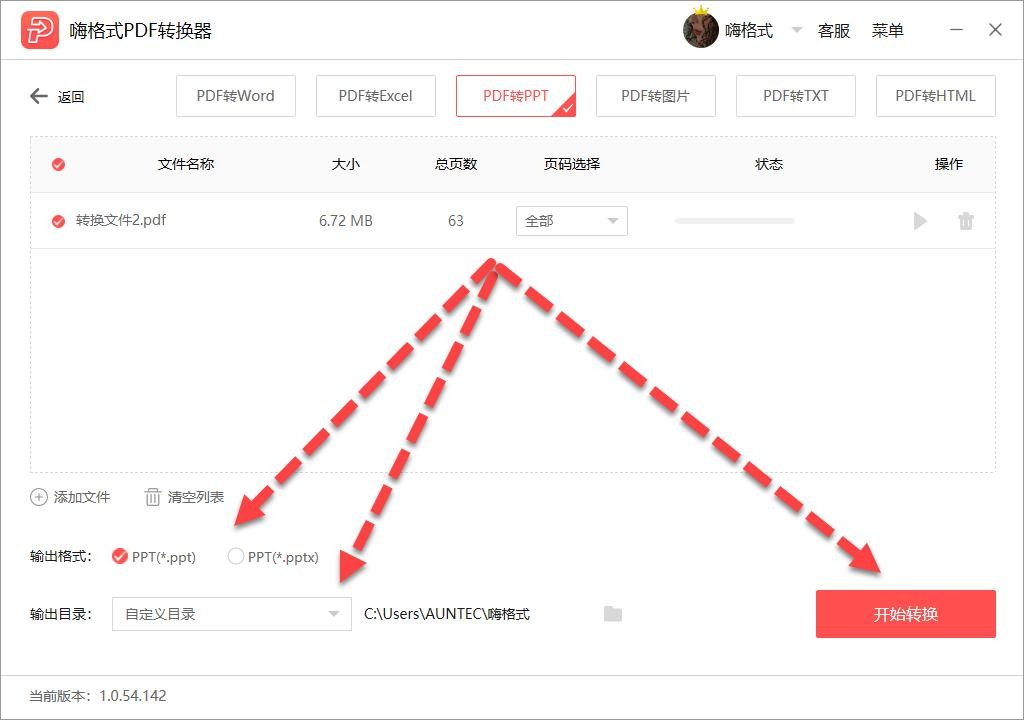Click the trash icon for 清空列表

click(x=152, y=497)
